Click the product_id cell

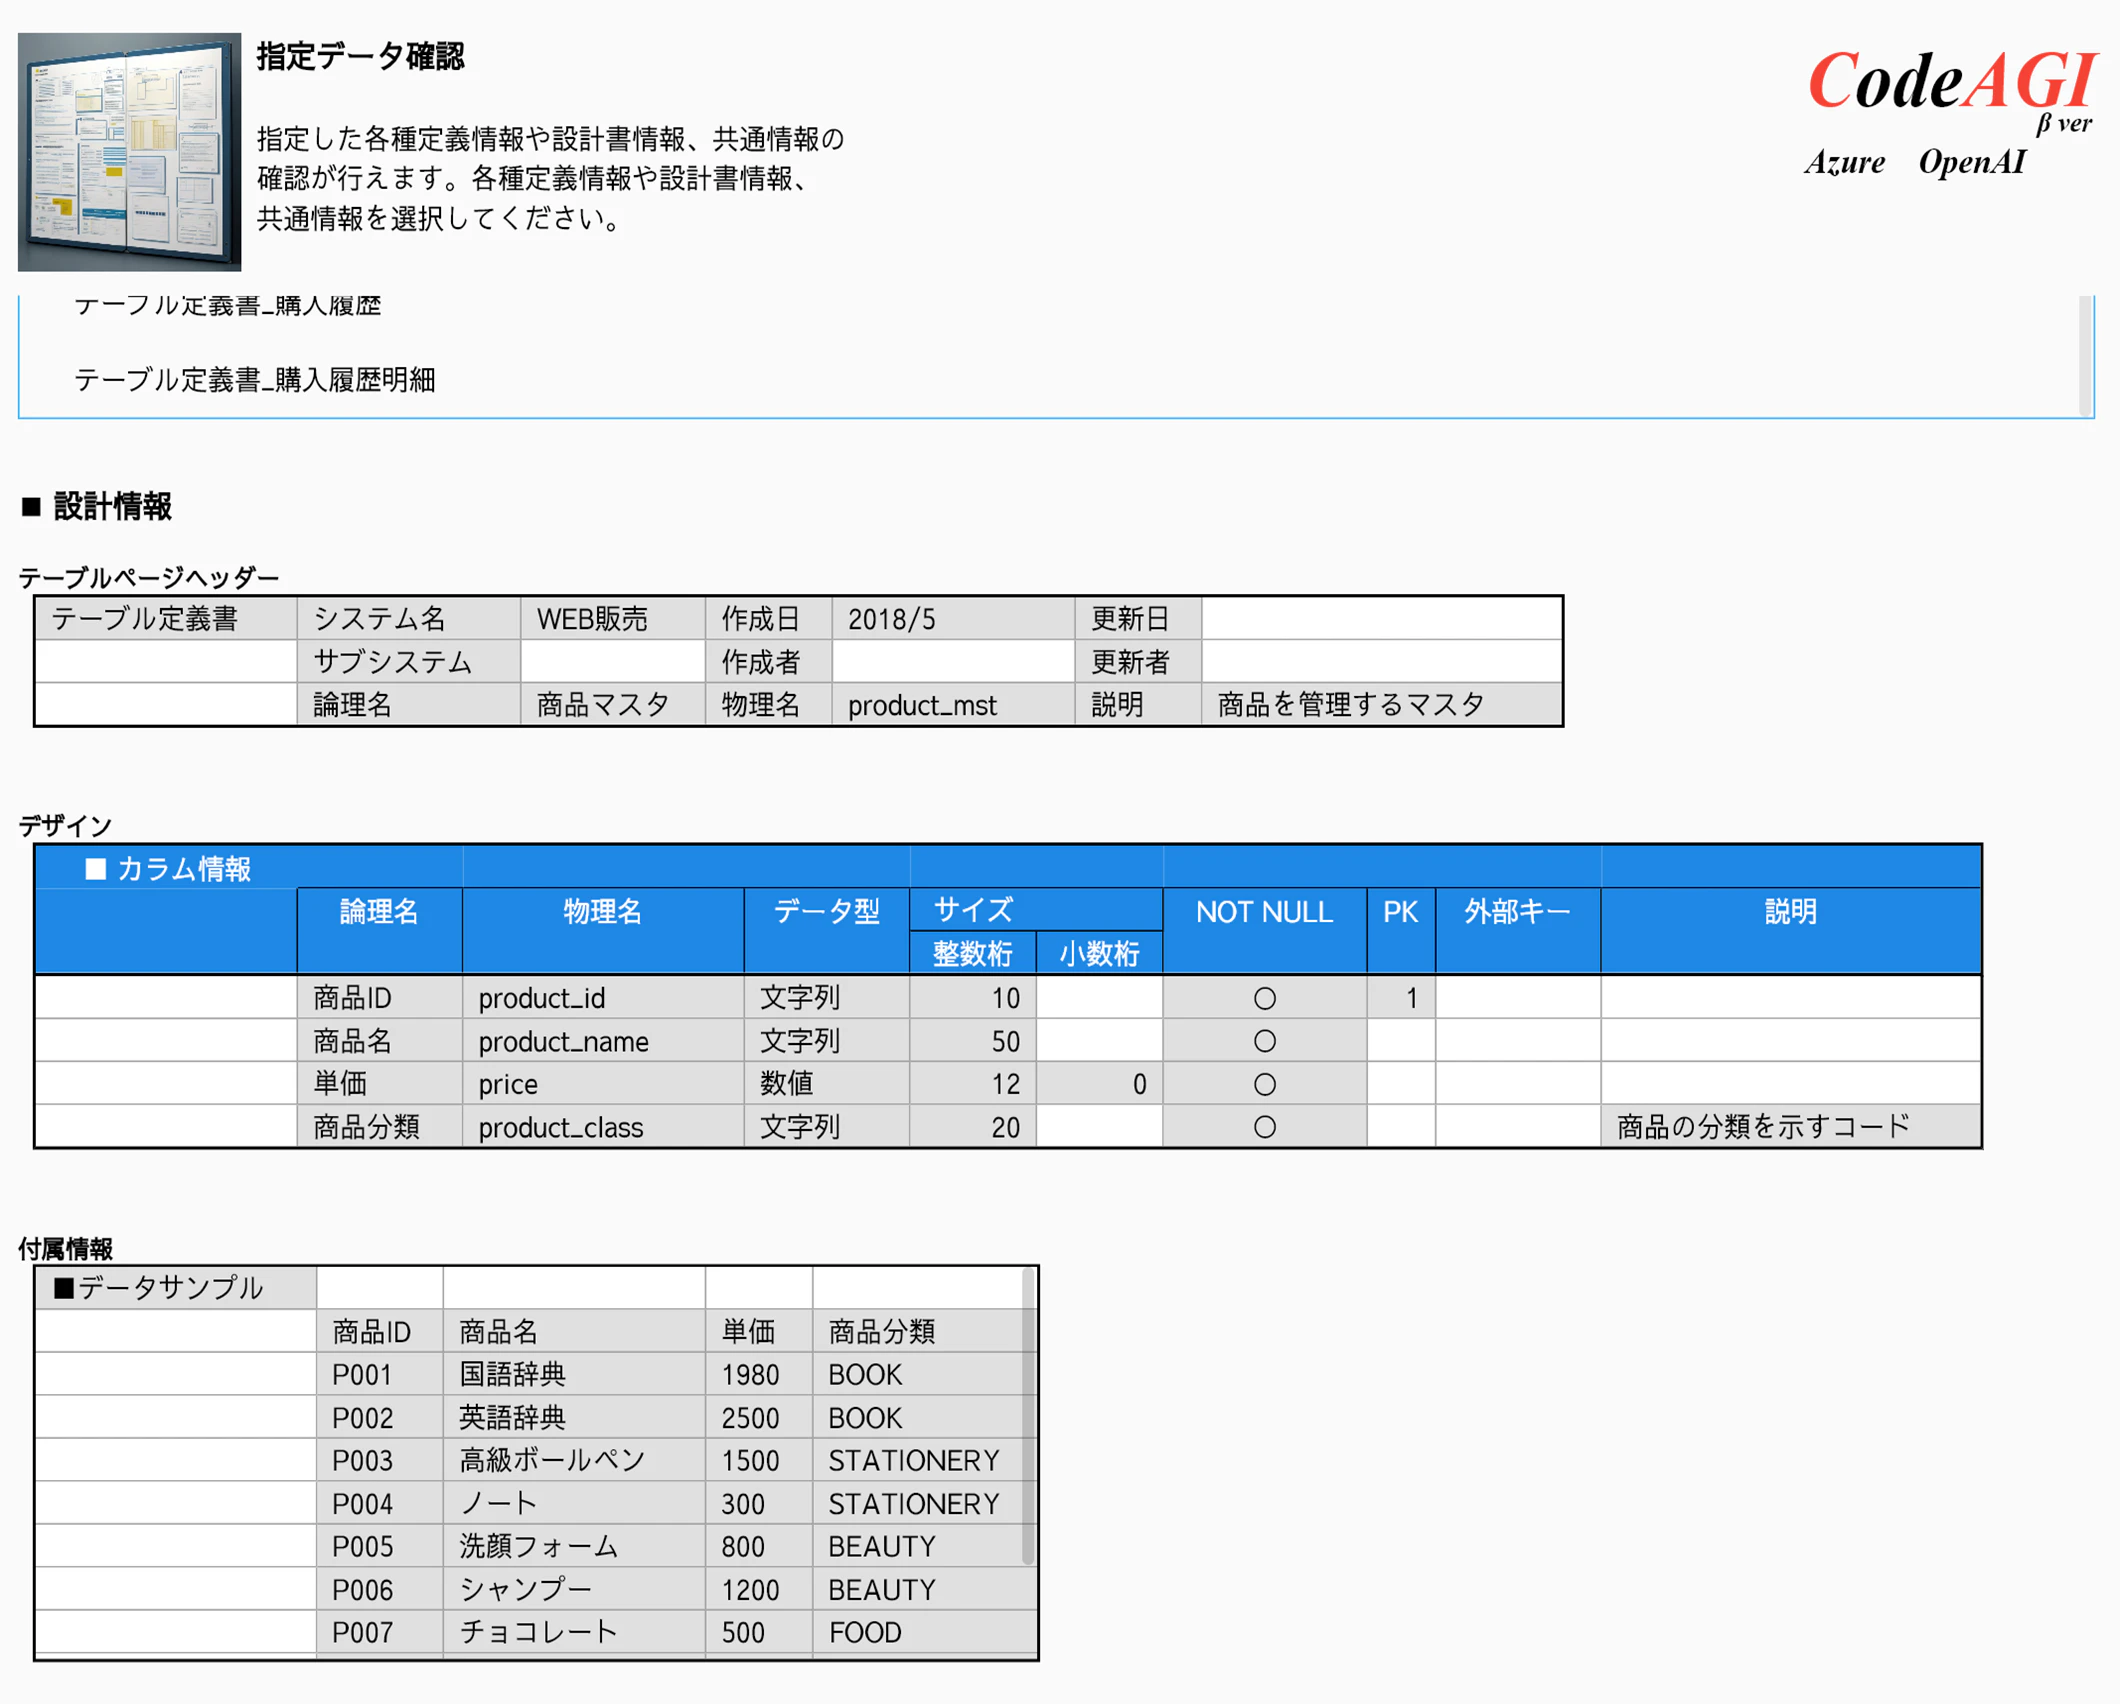(602, 998)
